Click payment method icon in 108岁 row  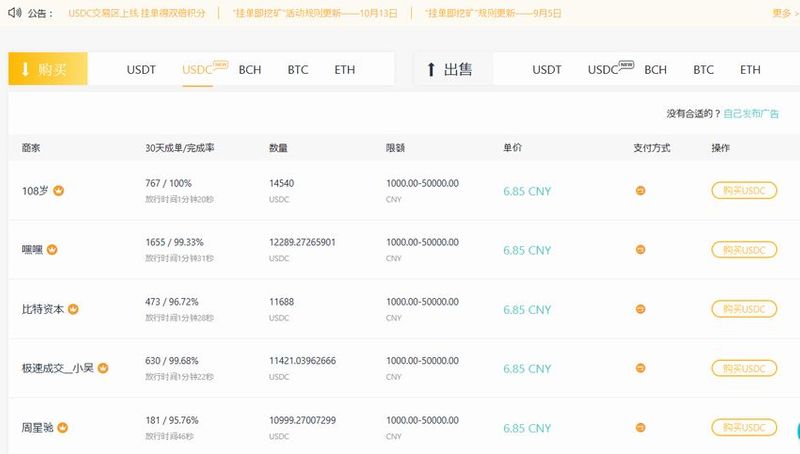[640, 190]
